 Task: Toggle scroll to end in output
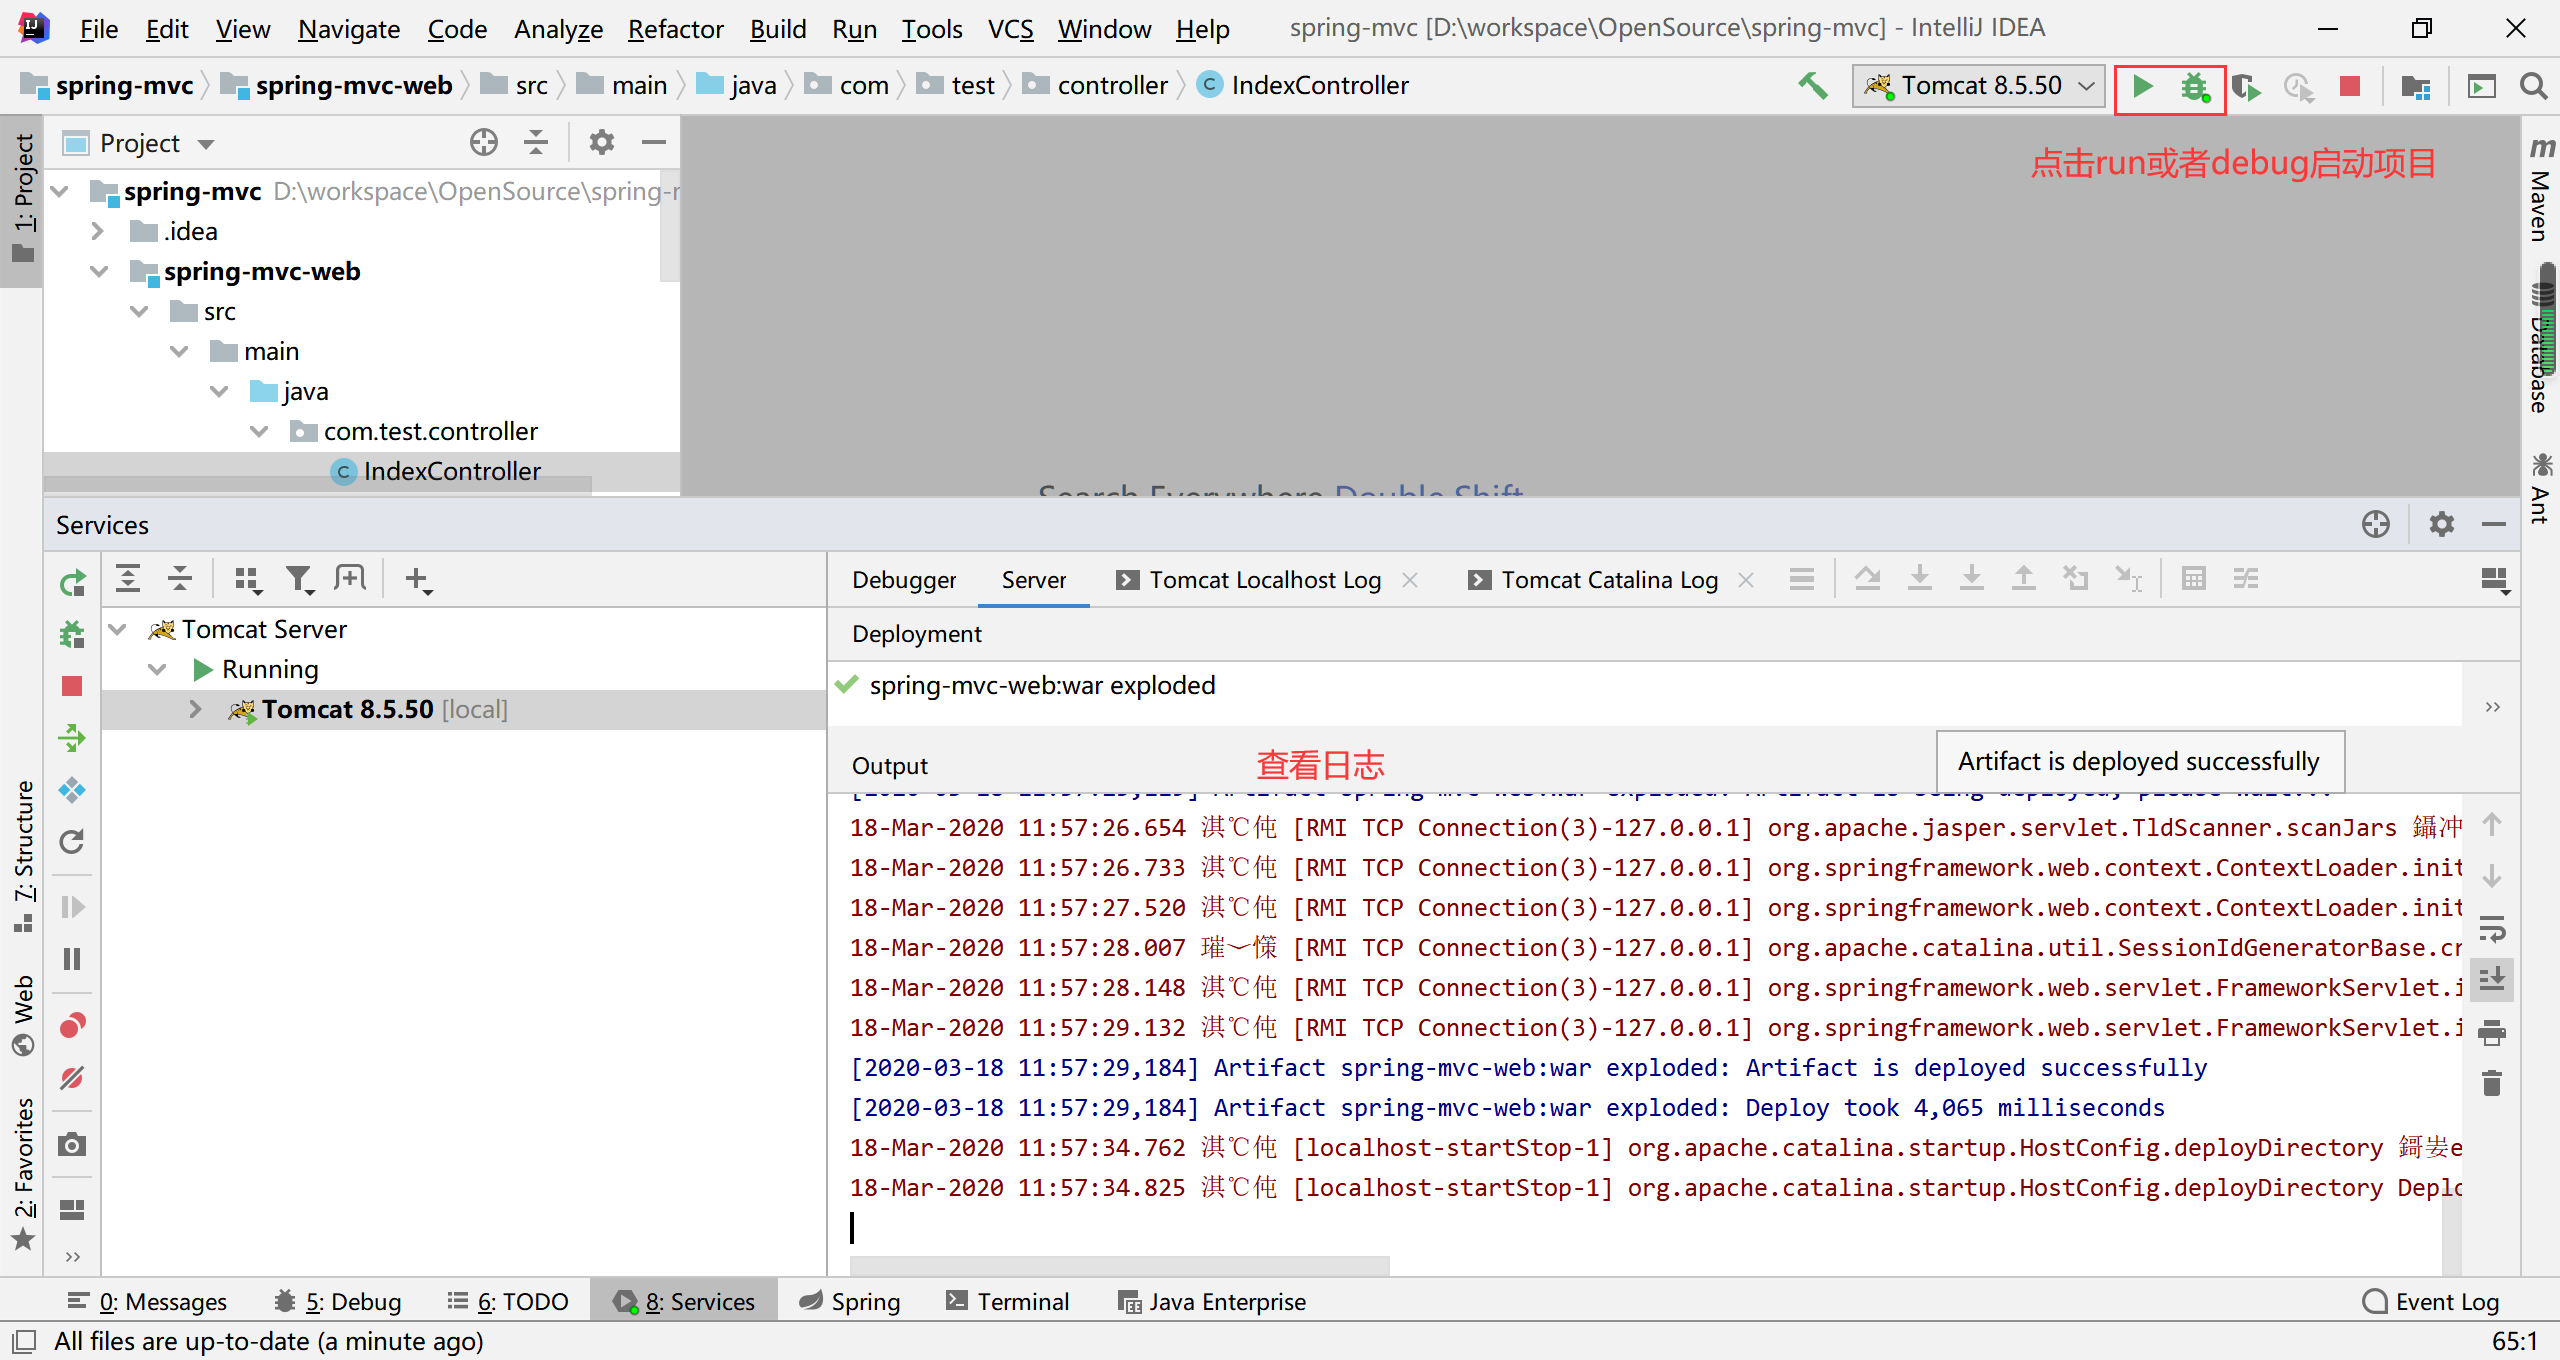tap(2492, 979)
